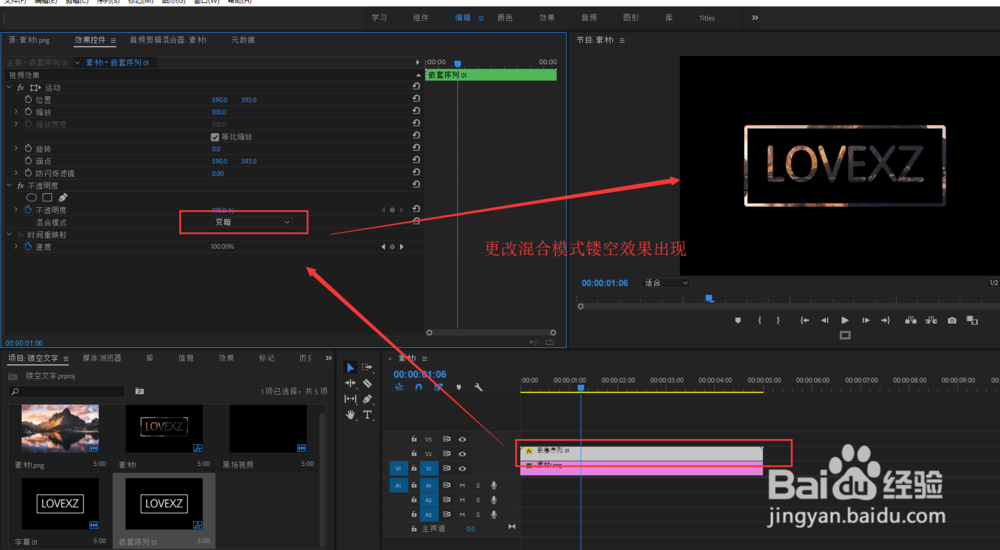Expand the 防闪烁滤镜 property
Viewport: 1000px width, 550px height.
click(x=16, y=173)
